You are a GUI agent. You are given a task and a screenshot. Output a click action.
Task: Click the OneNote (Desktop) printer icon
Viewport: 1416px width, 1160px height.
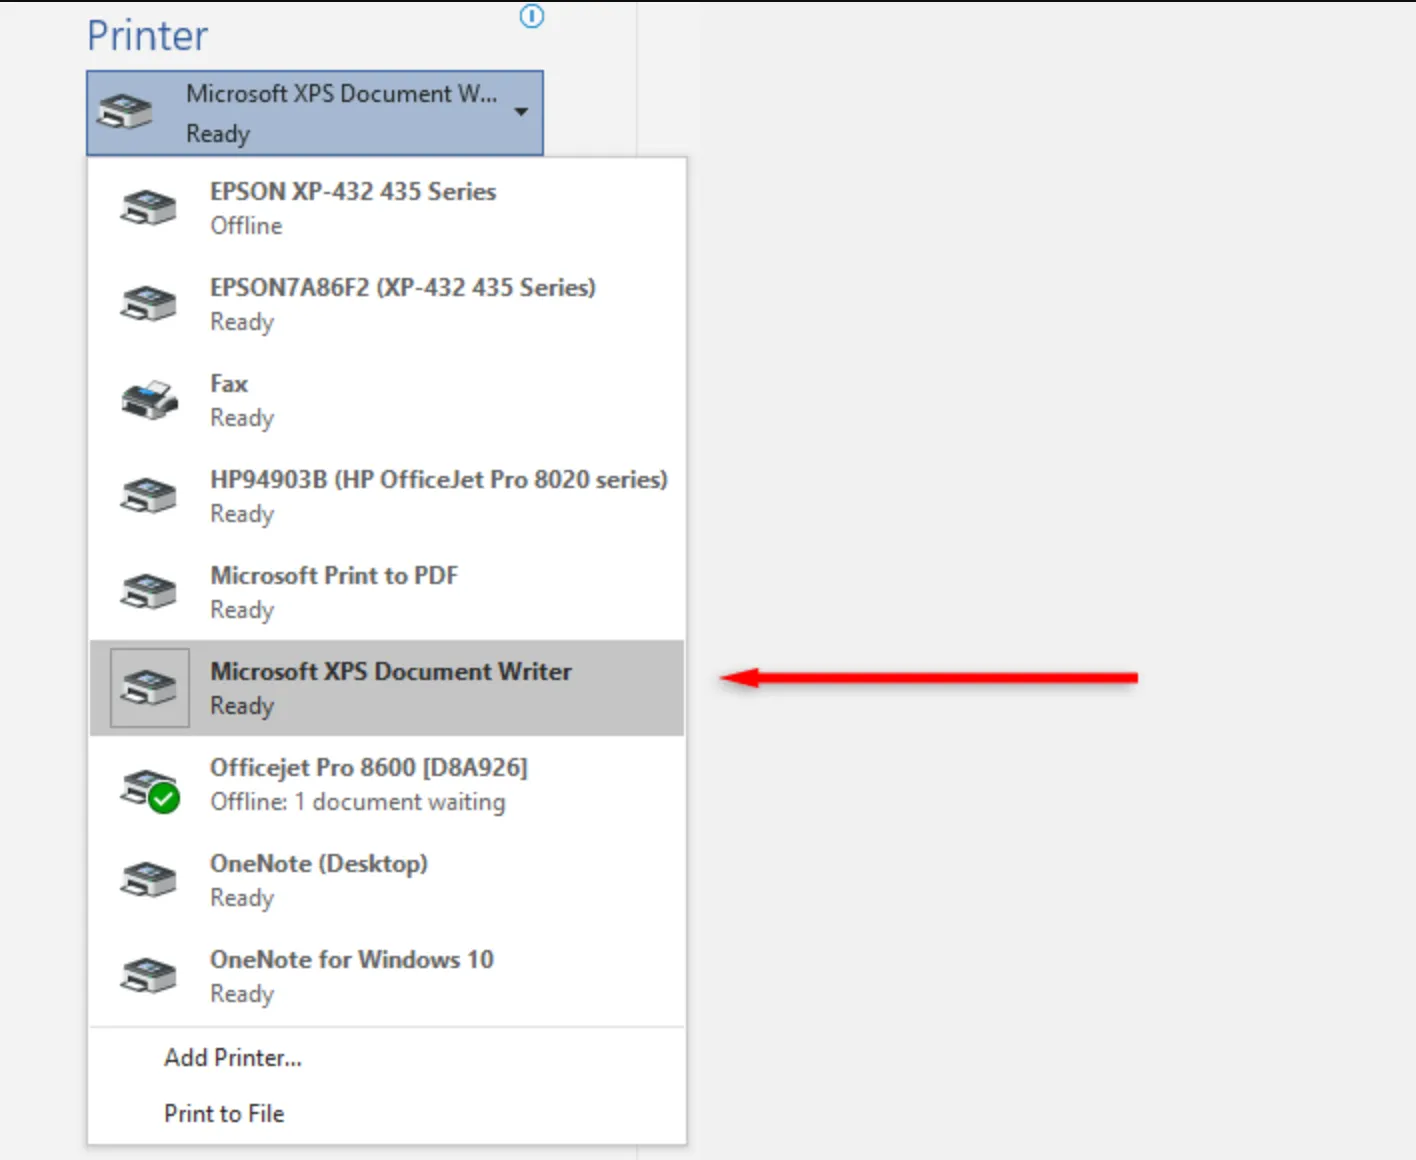point(148,879)
